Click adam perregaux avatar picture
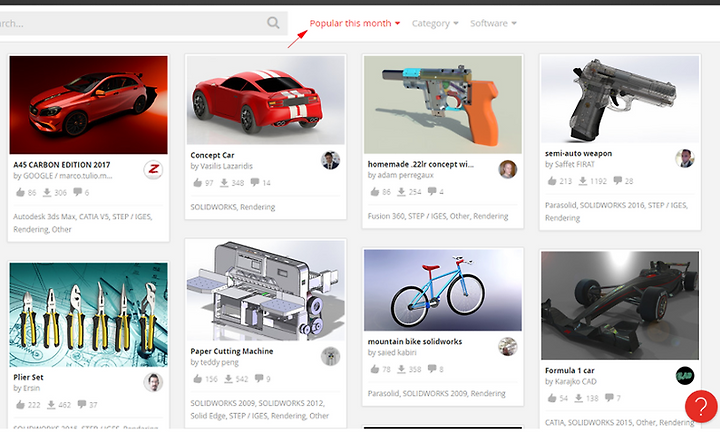The width and height of the screenshot is (720, 432). click(507, 169)
